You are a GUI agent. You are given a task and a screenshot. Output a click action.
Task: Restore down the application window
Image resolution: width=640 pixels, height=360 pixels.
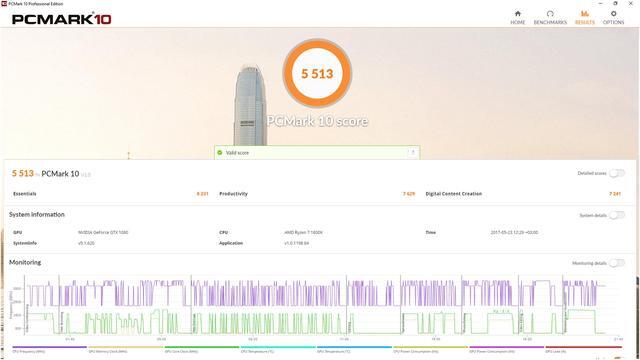pos(616,3)
